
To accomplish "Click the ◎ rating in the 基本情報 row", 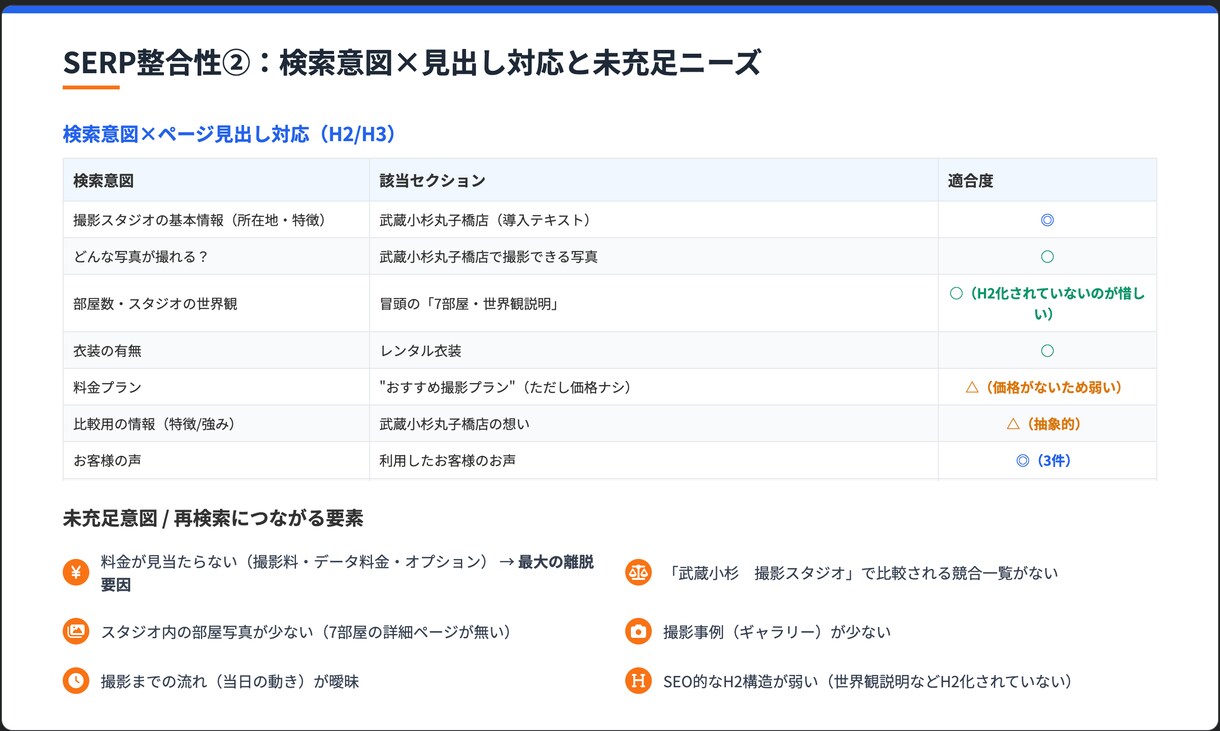I will (1047, 220).
